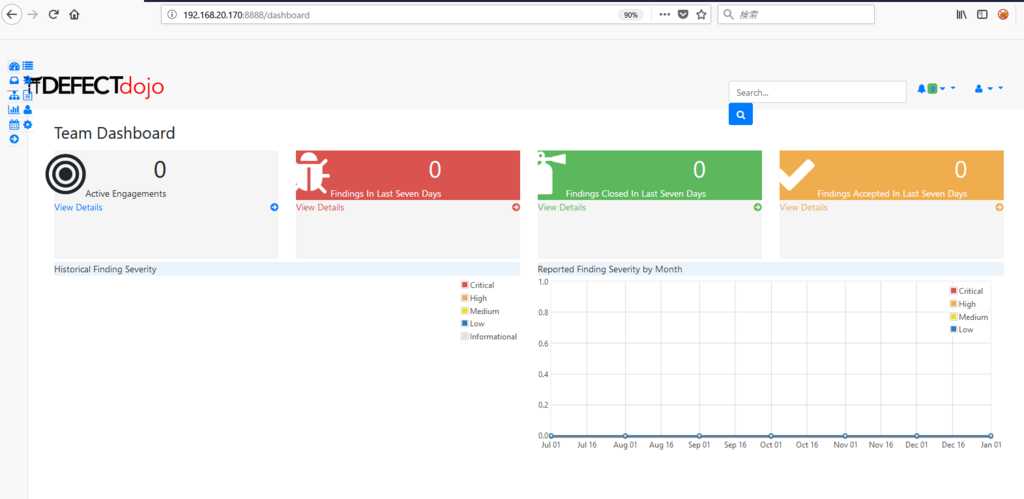Click the notifications bell icon
The width and height of the screenshot is (1024, 499).
point(921,89)
